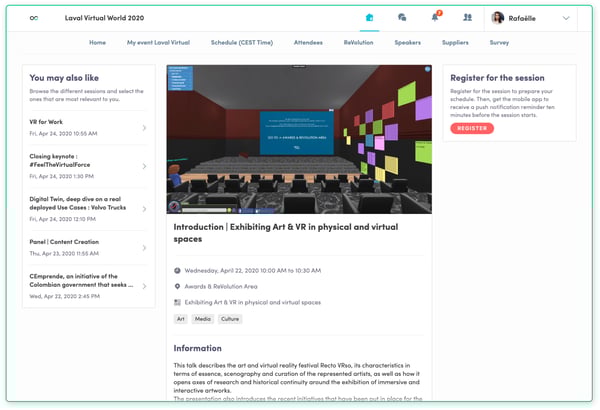Image resolution: width=600 pixels, height=410 pixels.
Task: Click the Introduction session title heading
Action: [286, 233]
